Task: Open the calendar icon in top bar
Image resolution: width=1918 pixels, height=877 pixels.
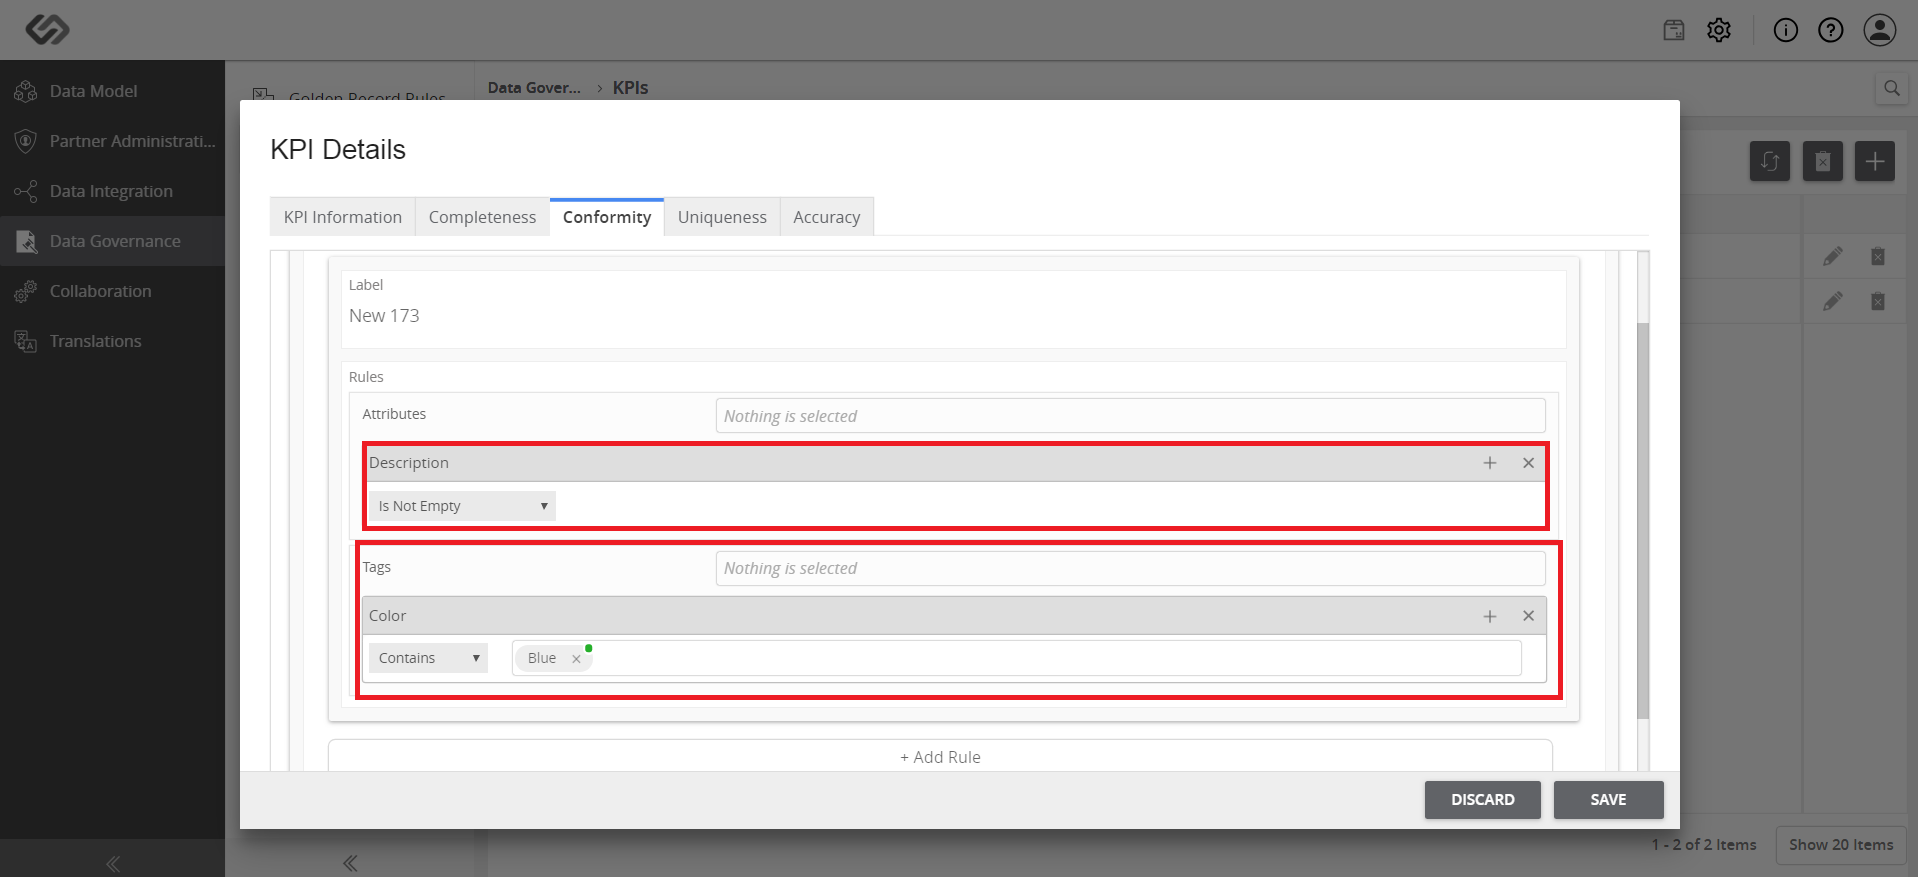Action: click(1674, 30)
